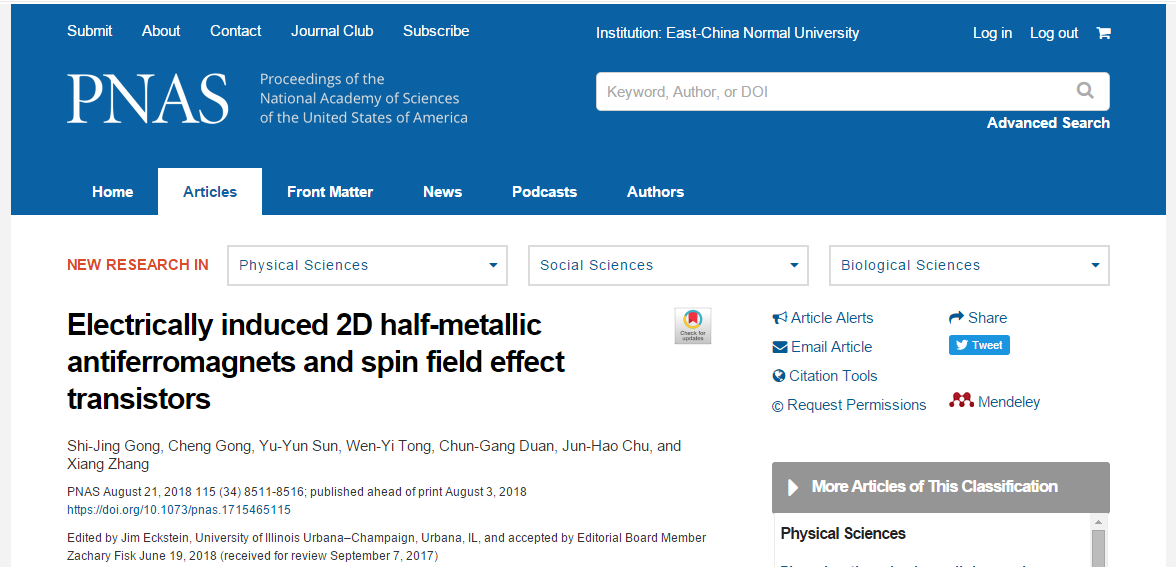Open the Physical Sciences dropdown

click(x=368, y=266)
